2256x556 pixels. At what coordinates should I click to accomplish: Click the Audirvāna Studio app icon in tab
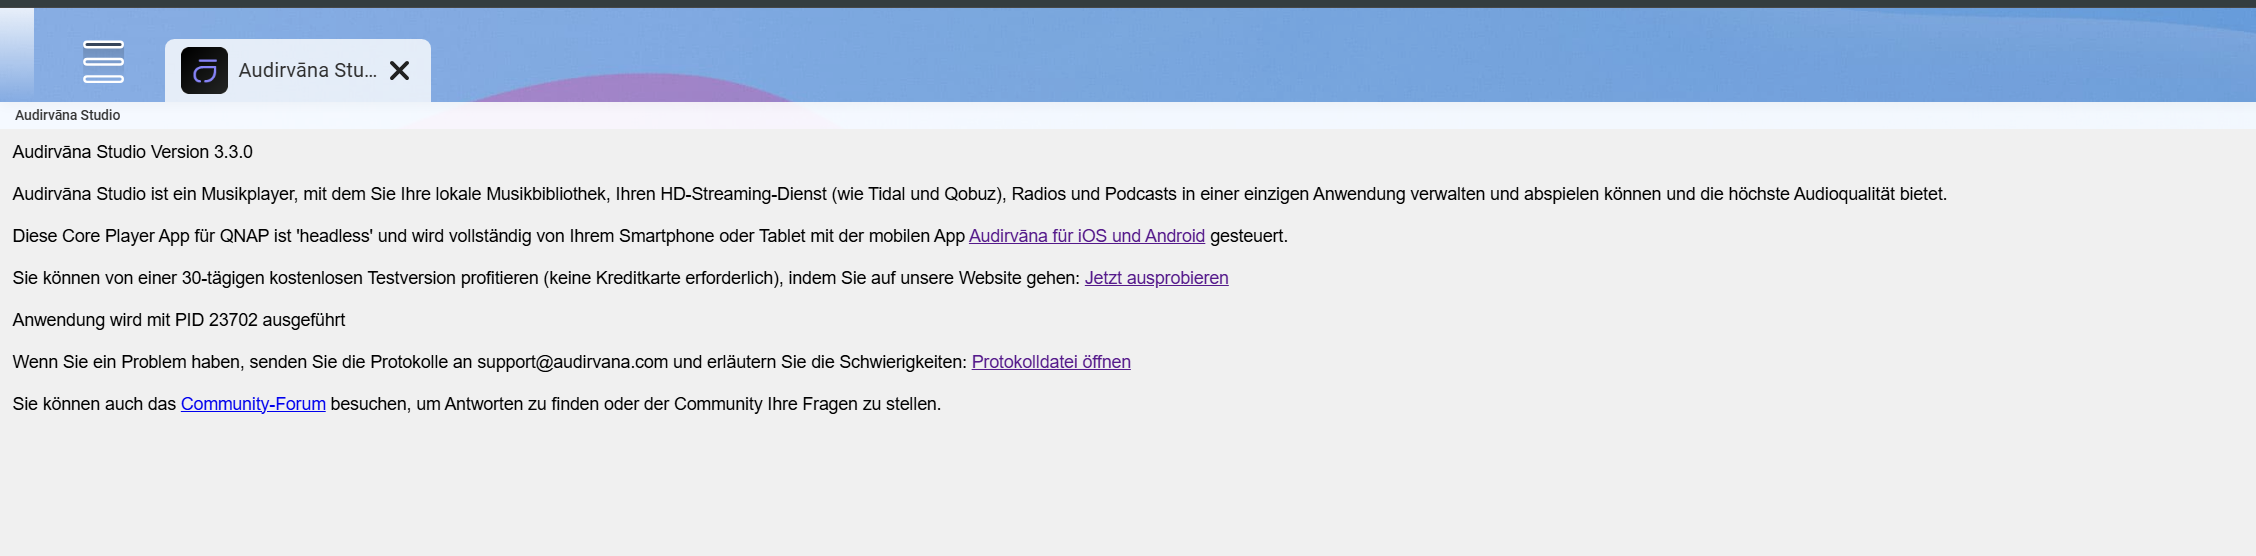coord(204,71)
